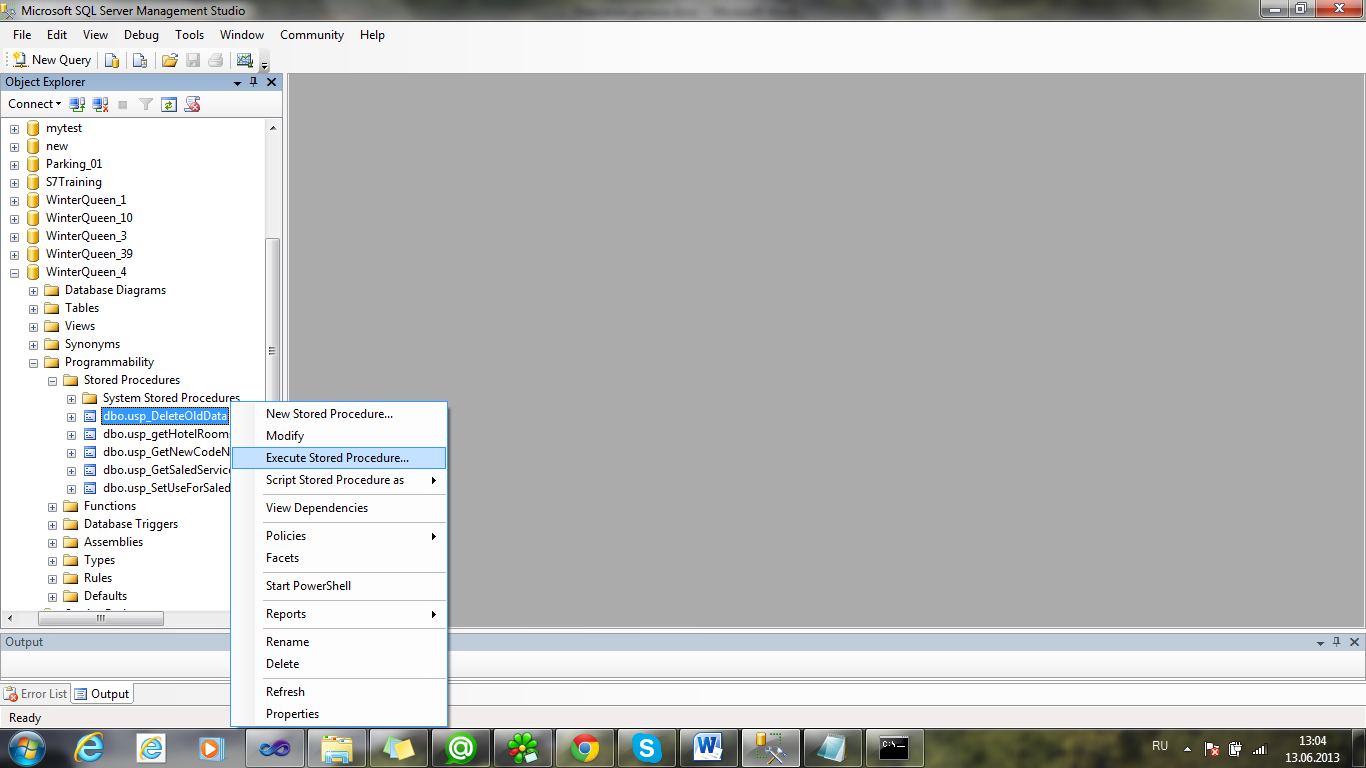Image resolution: width=1366 pixels, height=768 pixels.
Task: Show hidden tray icons arrow
Action: [1187, 748]
